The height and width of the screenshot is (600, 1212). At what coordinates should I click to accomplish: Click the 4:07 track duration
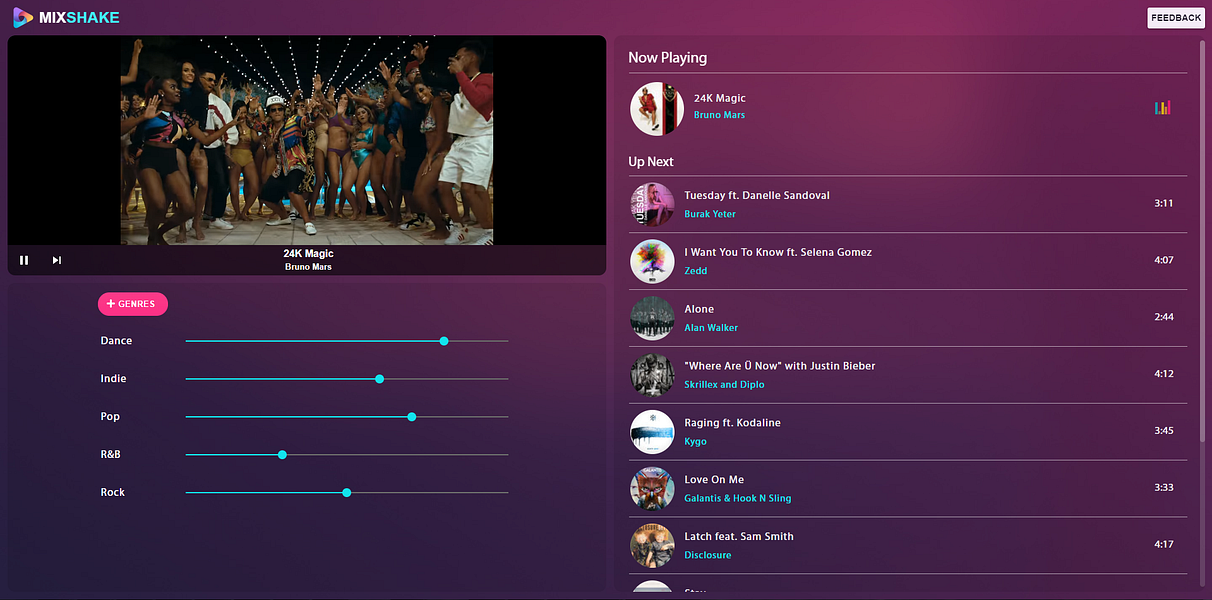[1163, 260]
